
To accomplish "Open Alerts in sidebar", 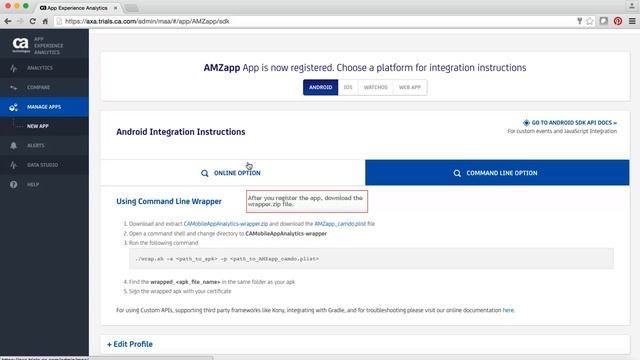I will coord(44,146).
